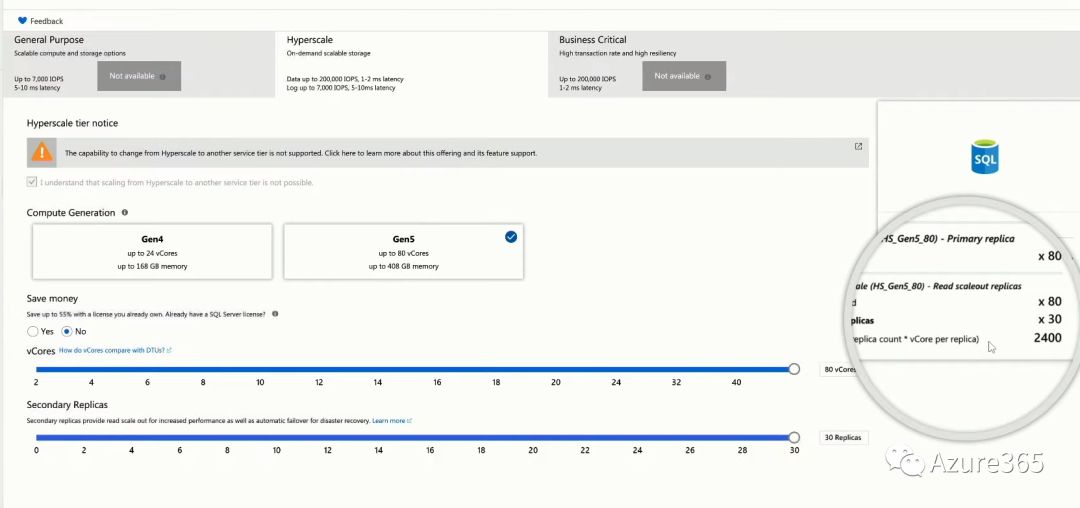Image resolution: width=1080 pixels, height=508 pixels.
Task: Click the info icon beside Compute Generation
Action: (125, 213)
